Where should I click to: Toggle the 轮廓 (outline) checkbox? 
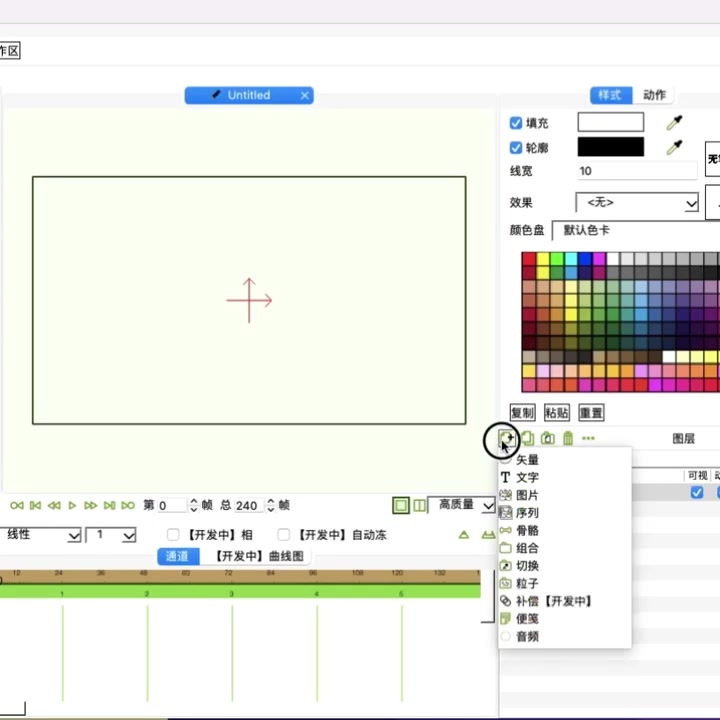(516, 148)
